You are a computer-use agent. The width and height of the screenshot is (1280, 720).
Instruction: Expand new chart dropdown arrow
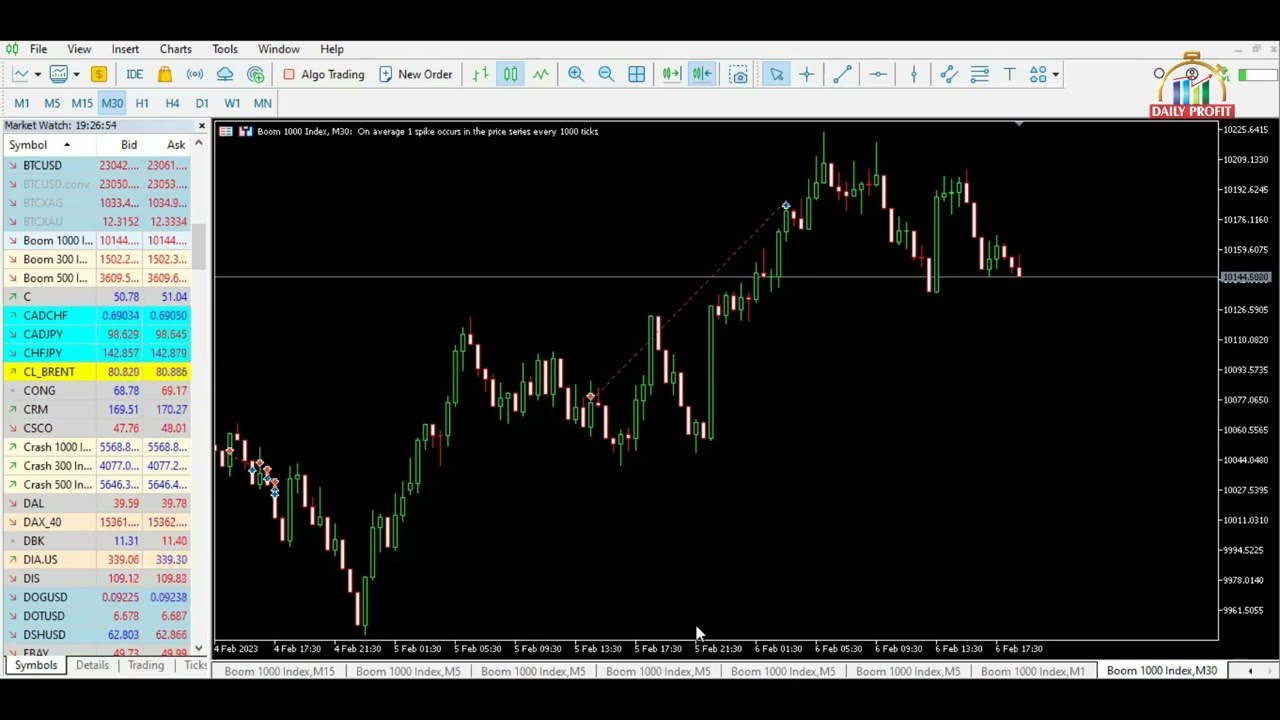coord(38,74)
